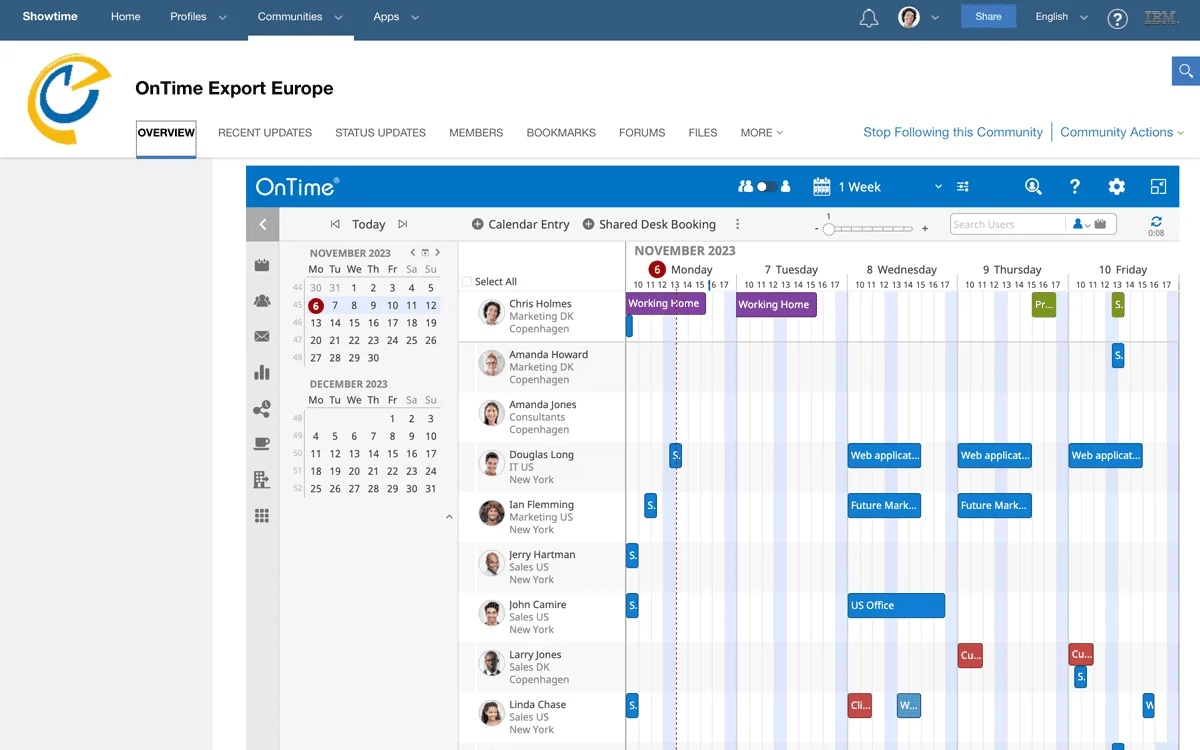
Task: Go to next period arrow after Today
Action: [x=402, y=224]
